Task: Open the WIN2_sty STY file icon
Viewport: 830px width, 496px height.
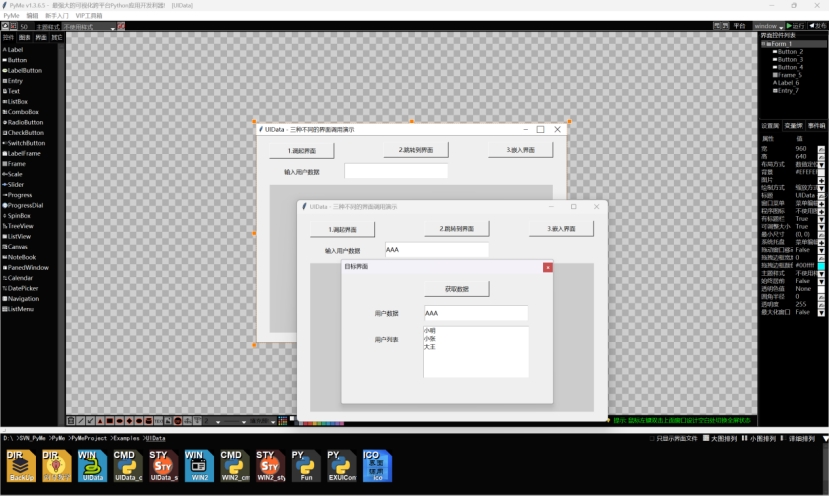Action: tap(270, 466)
